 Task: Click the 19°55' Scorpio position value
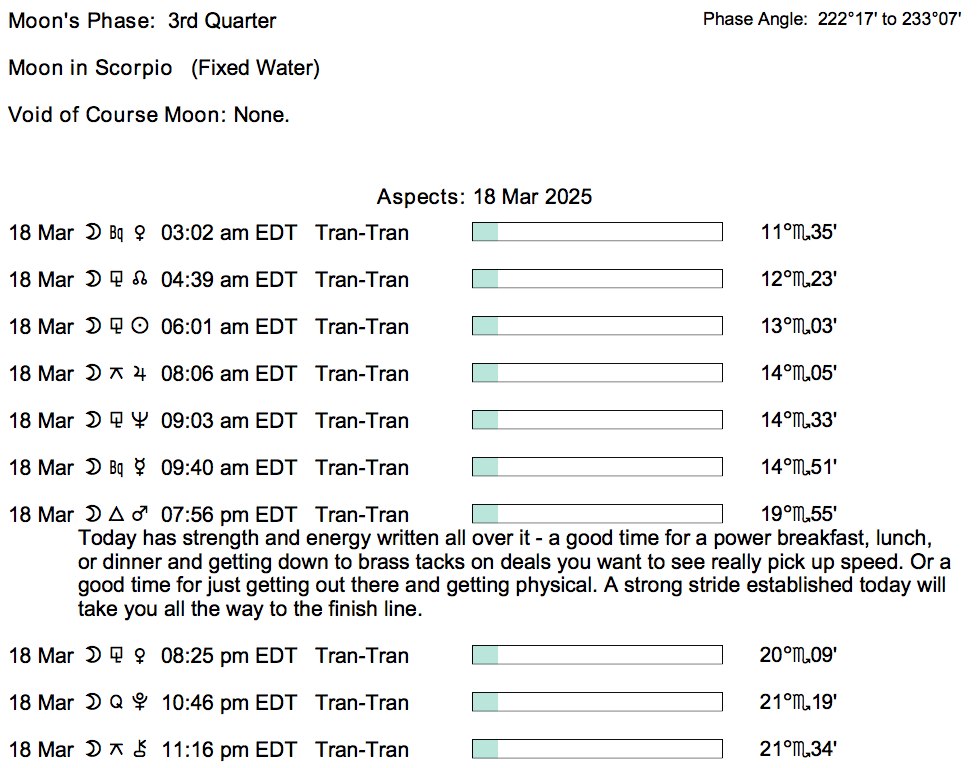pyautogui.click(x=797, y=515)
